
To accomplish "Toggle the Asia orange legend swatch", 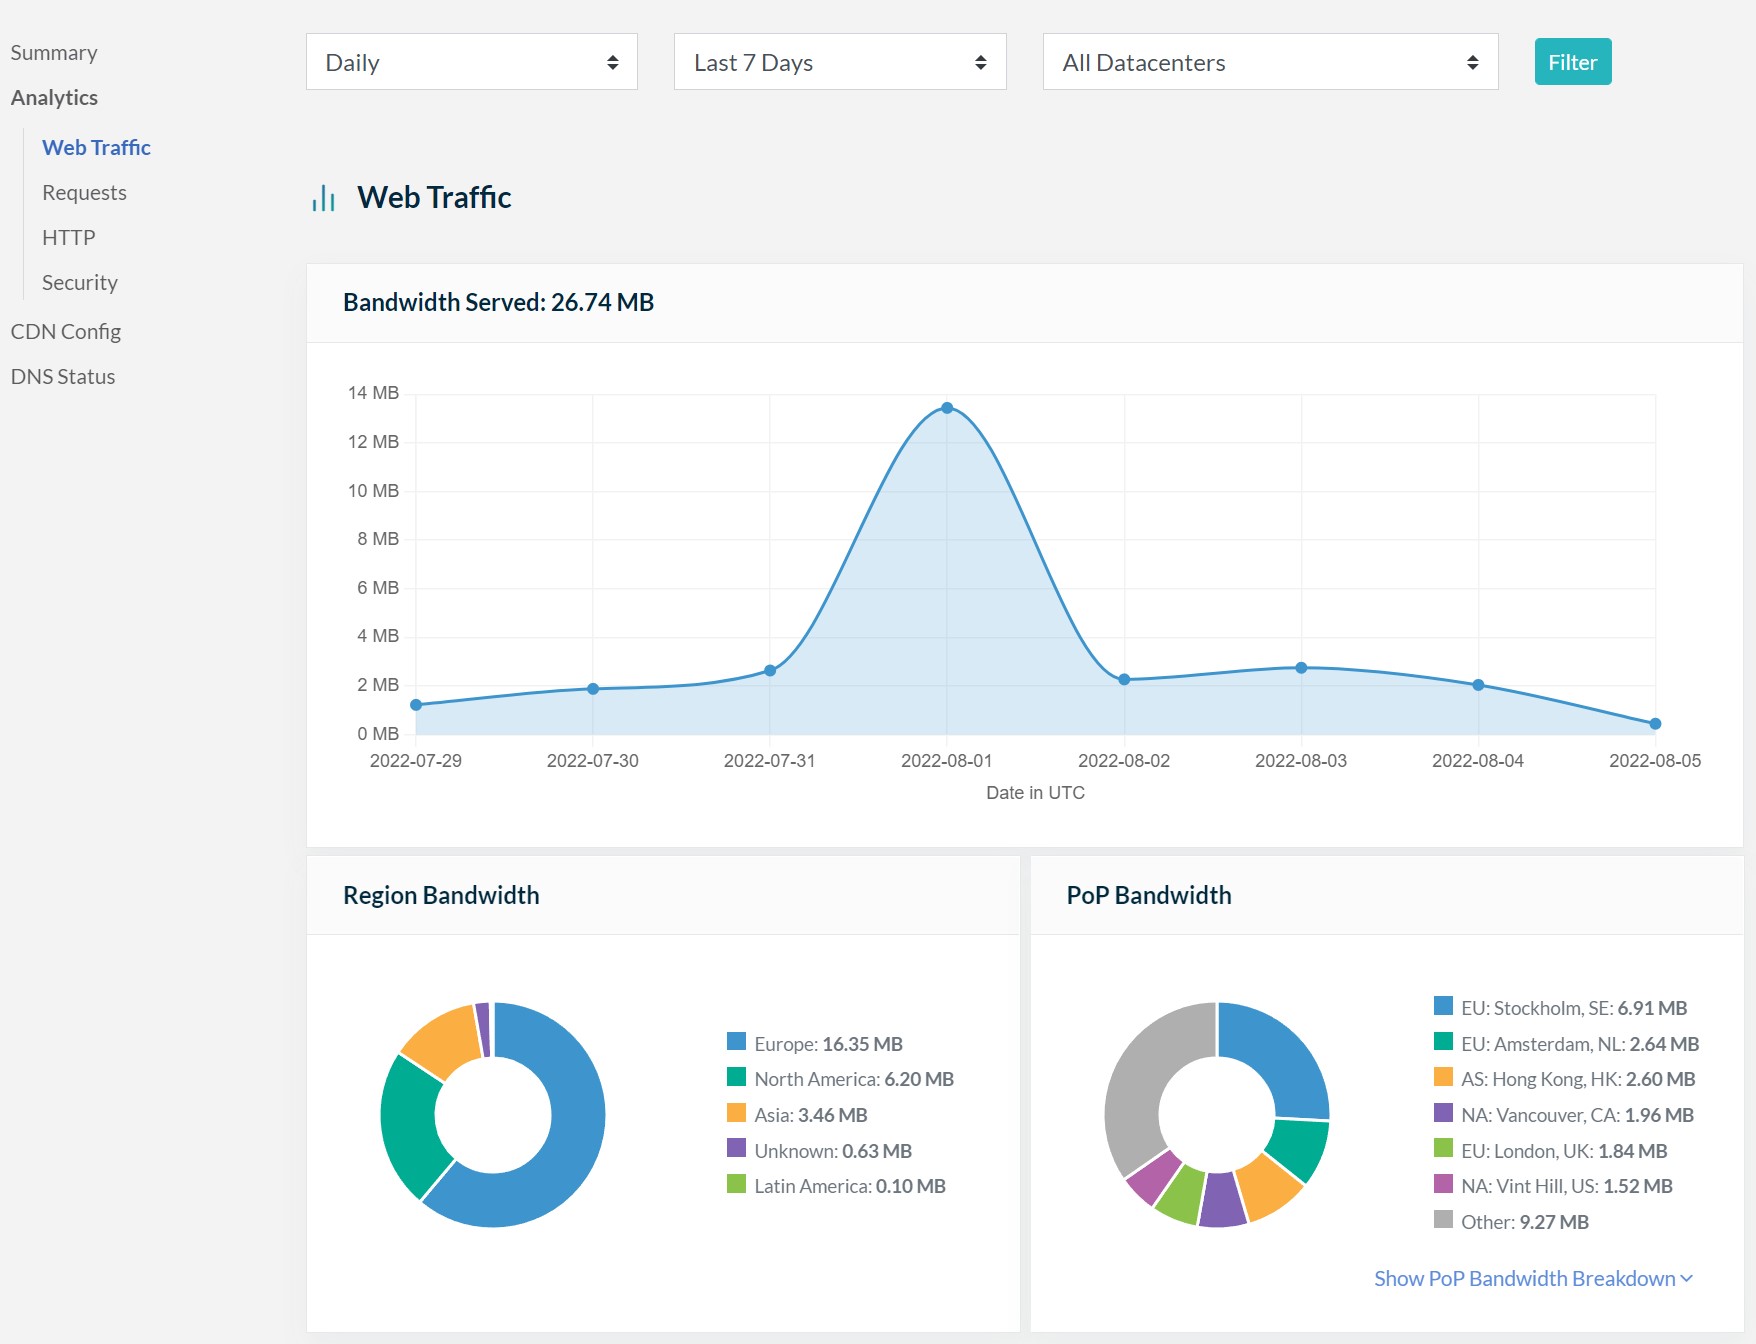I will tap(736, 1113).
